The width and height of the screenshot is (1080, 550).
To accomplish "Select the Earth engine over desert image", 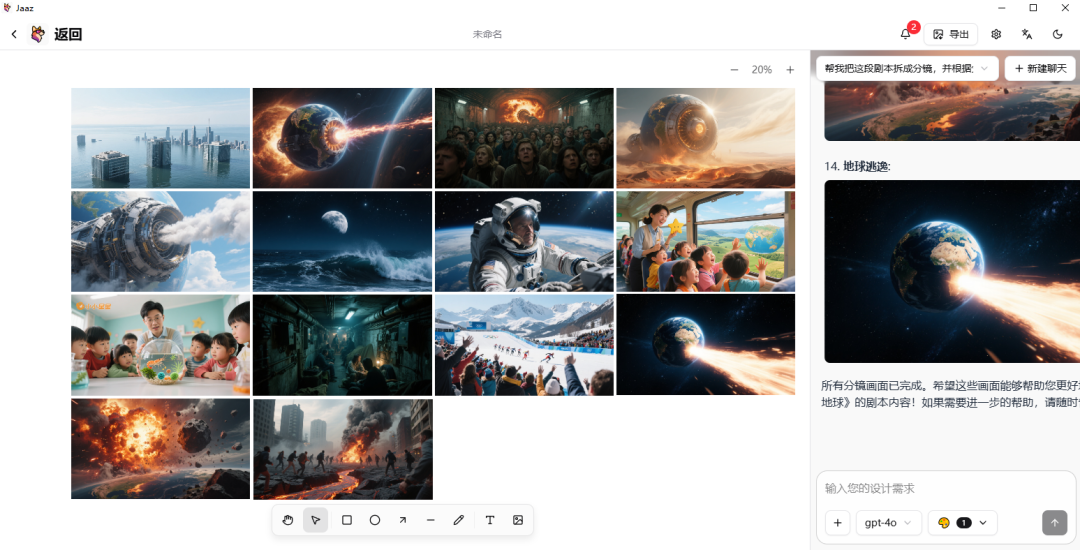I will pyautogui.click(x=706, y=138).
